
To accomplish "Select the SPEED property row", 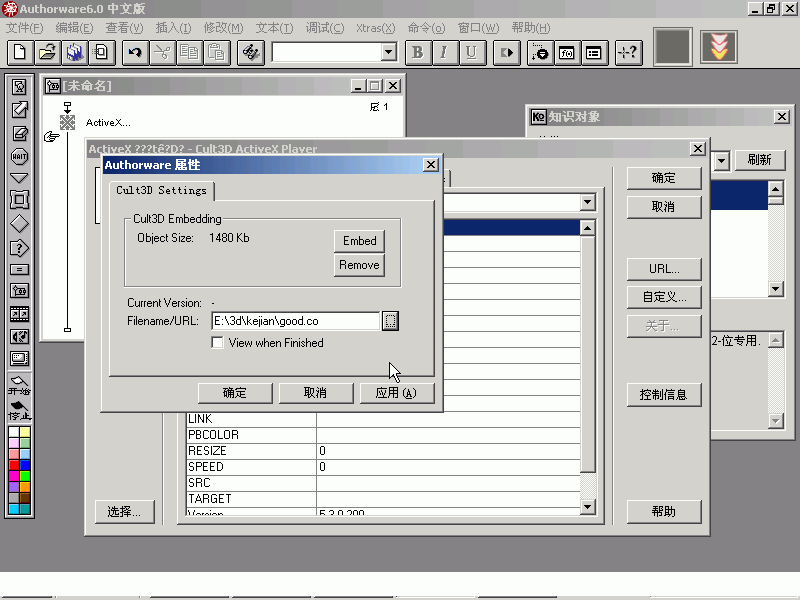I will coord(383,467).
